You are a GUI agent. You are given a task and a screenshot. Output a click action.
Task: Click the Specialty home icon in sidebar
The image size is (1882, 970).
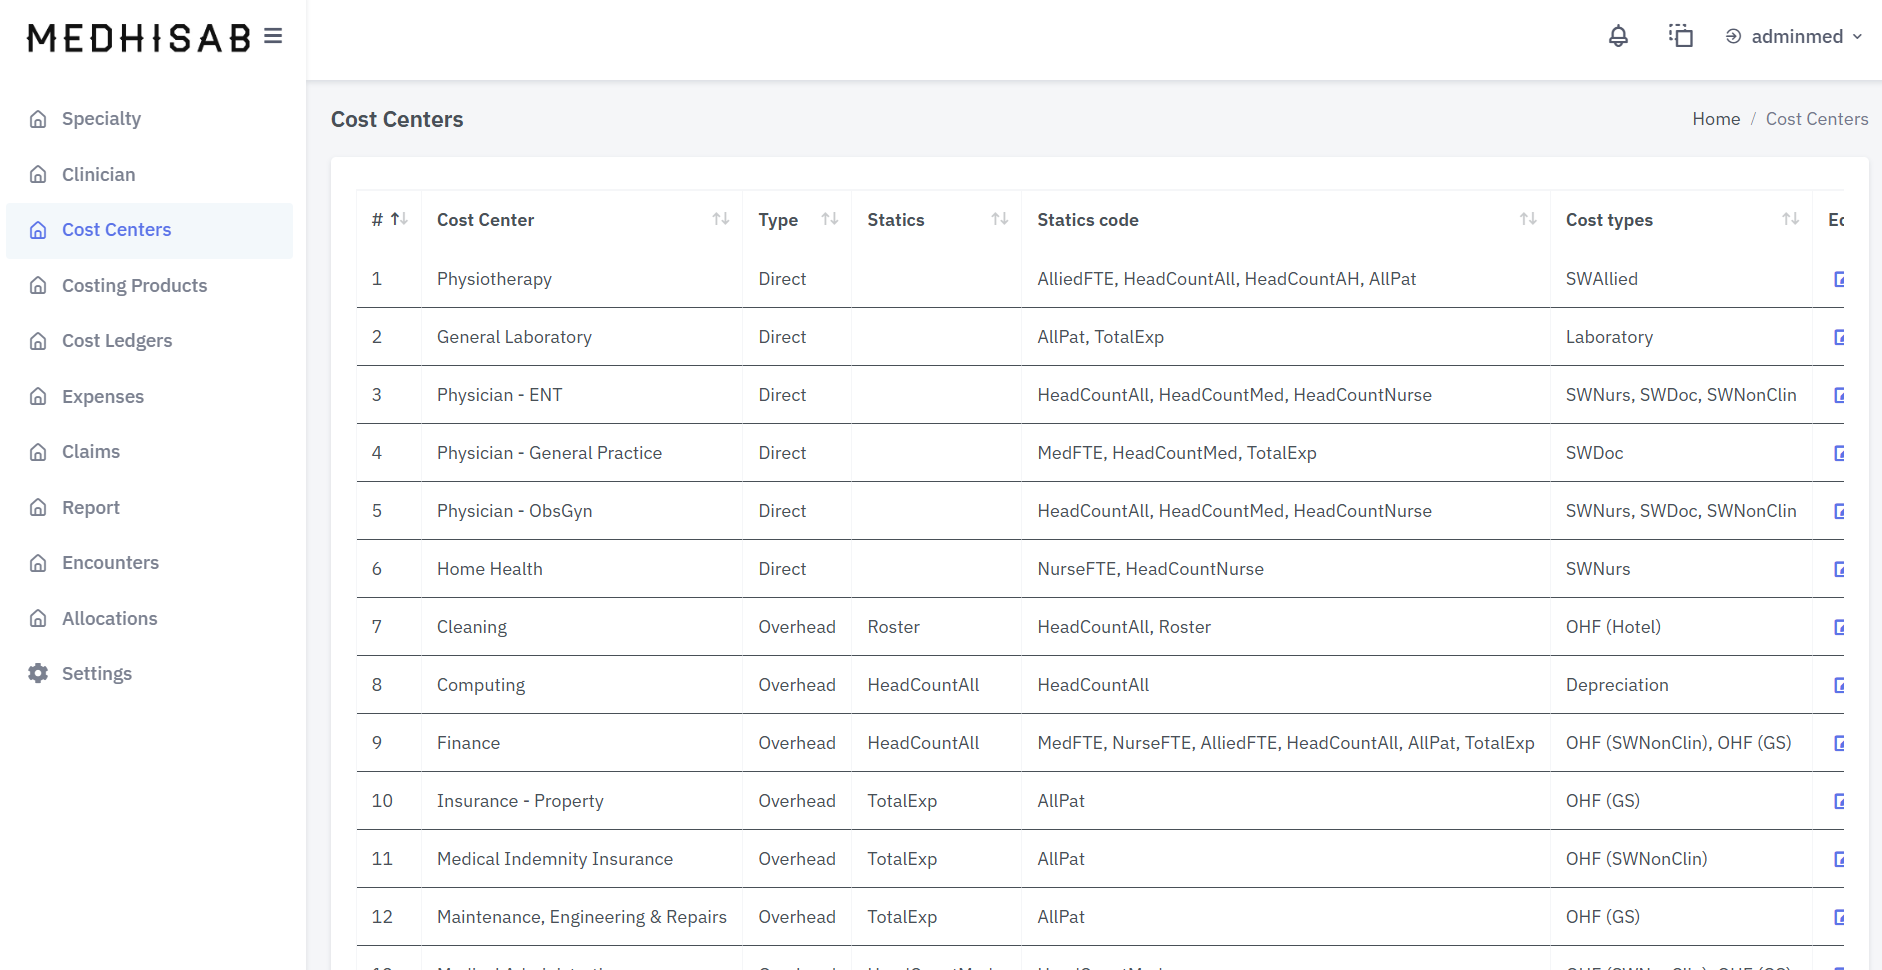(38, 119)
